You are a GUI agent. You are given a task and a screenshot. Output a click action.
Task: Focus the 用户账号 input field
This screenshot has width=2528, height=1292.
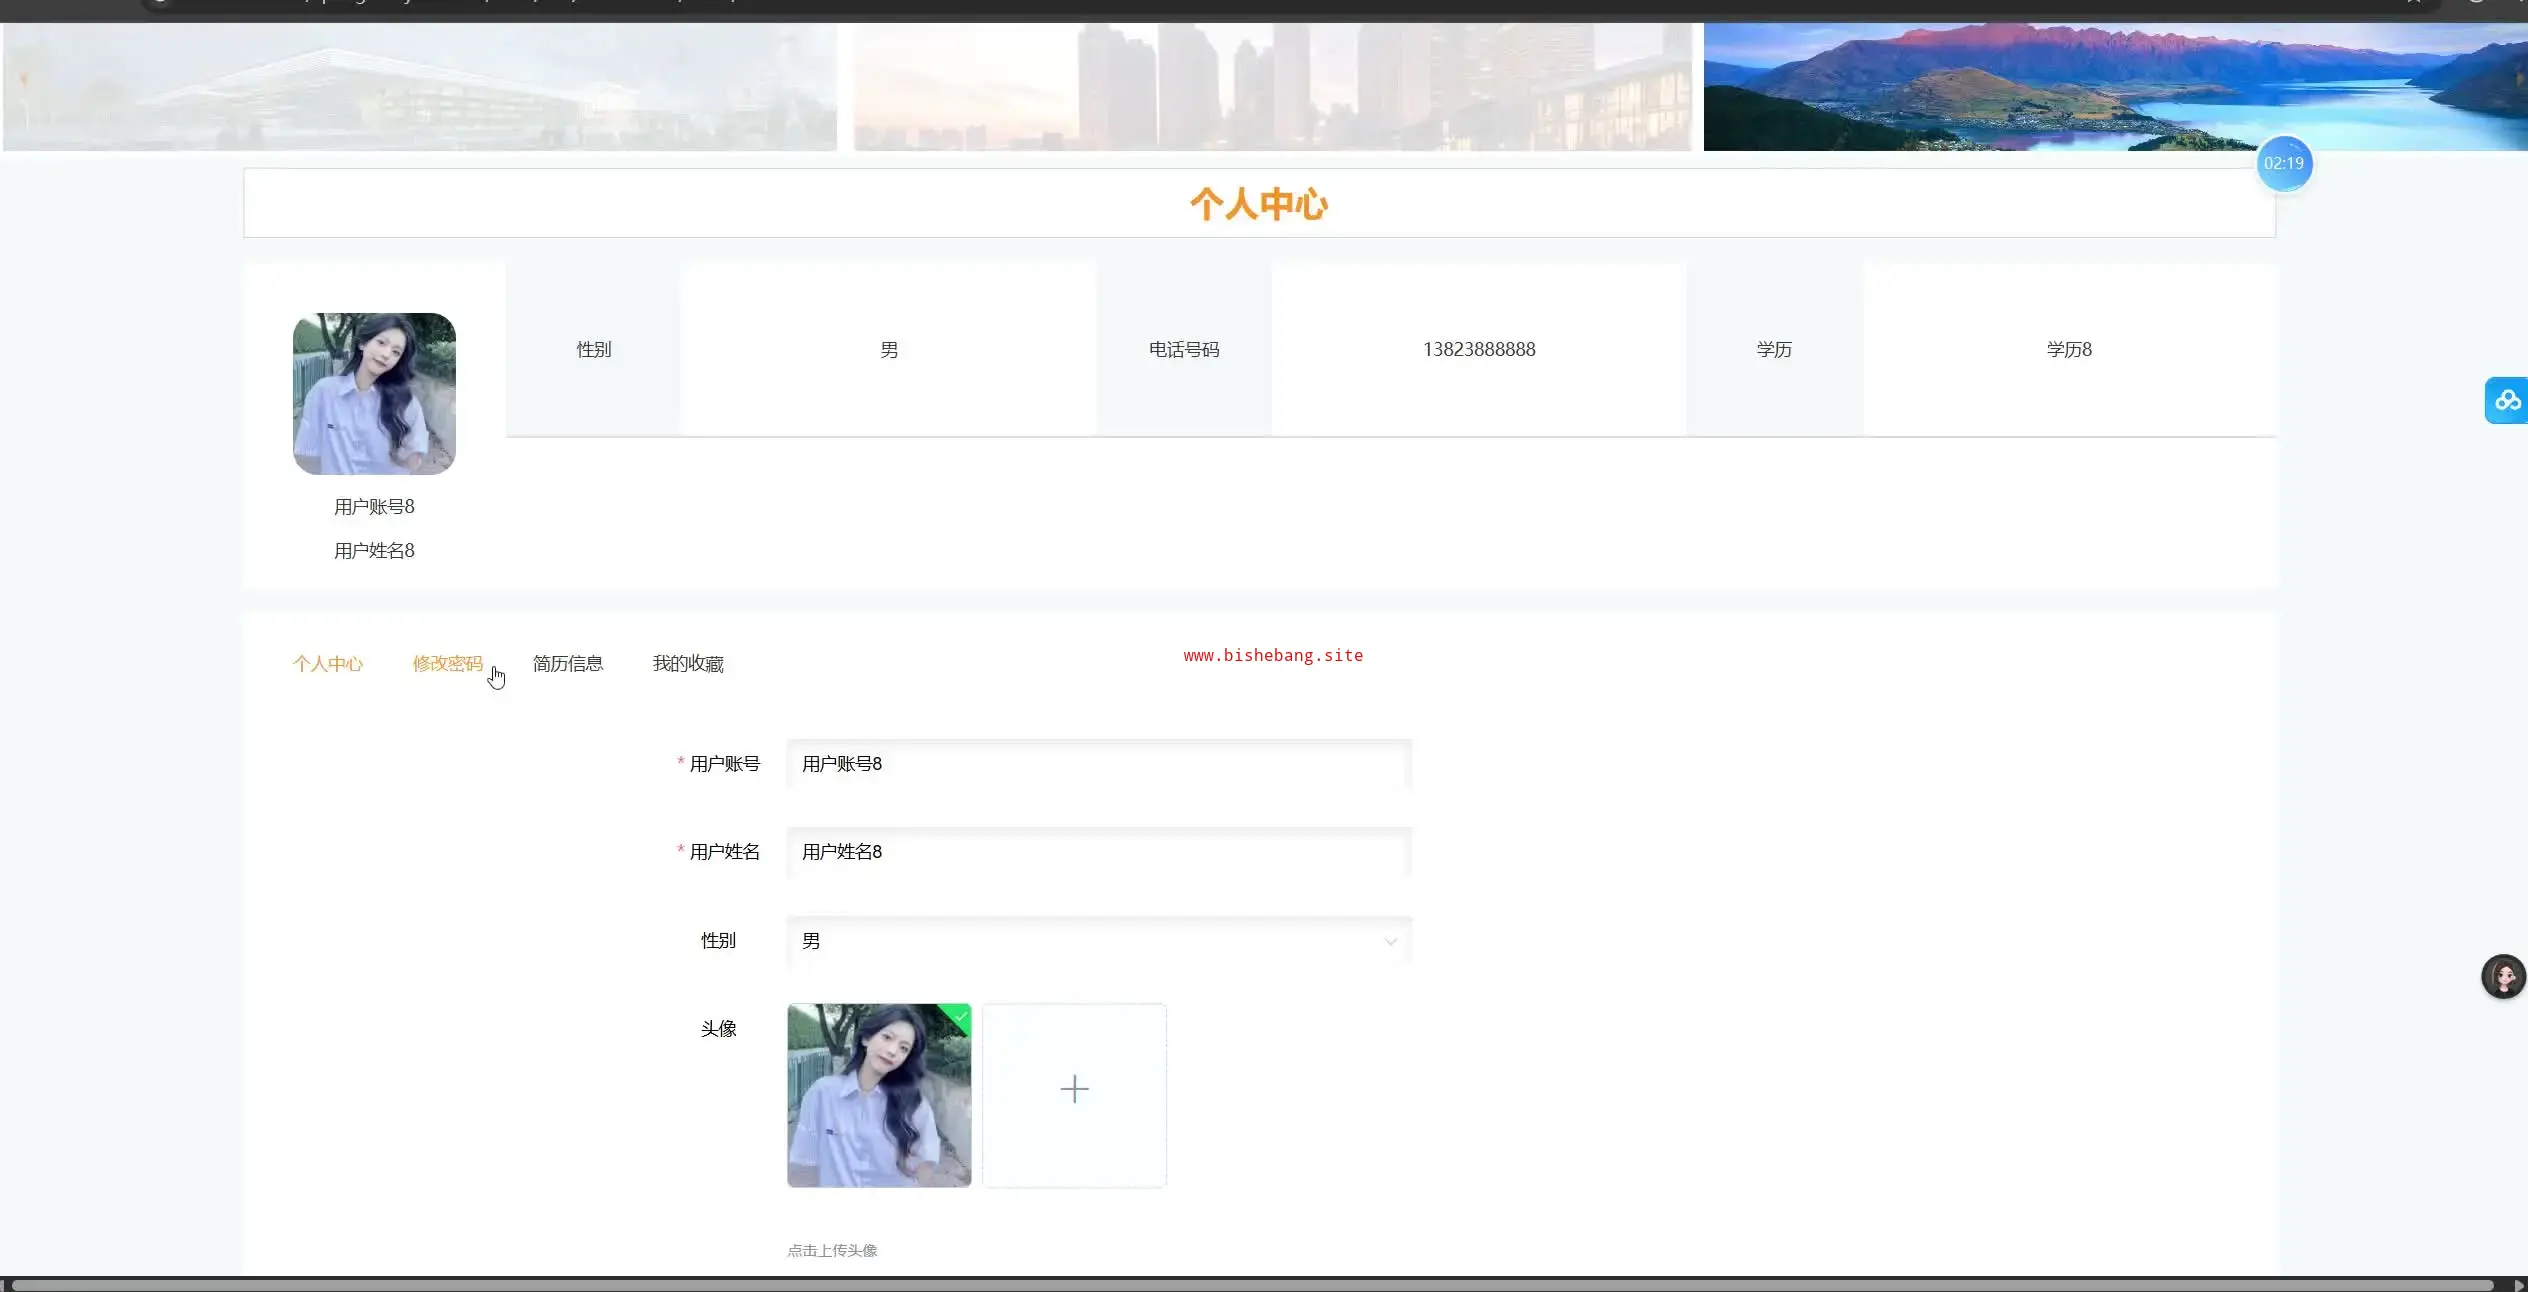1098,764
